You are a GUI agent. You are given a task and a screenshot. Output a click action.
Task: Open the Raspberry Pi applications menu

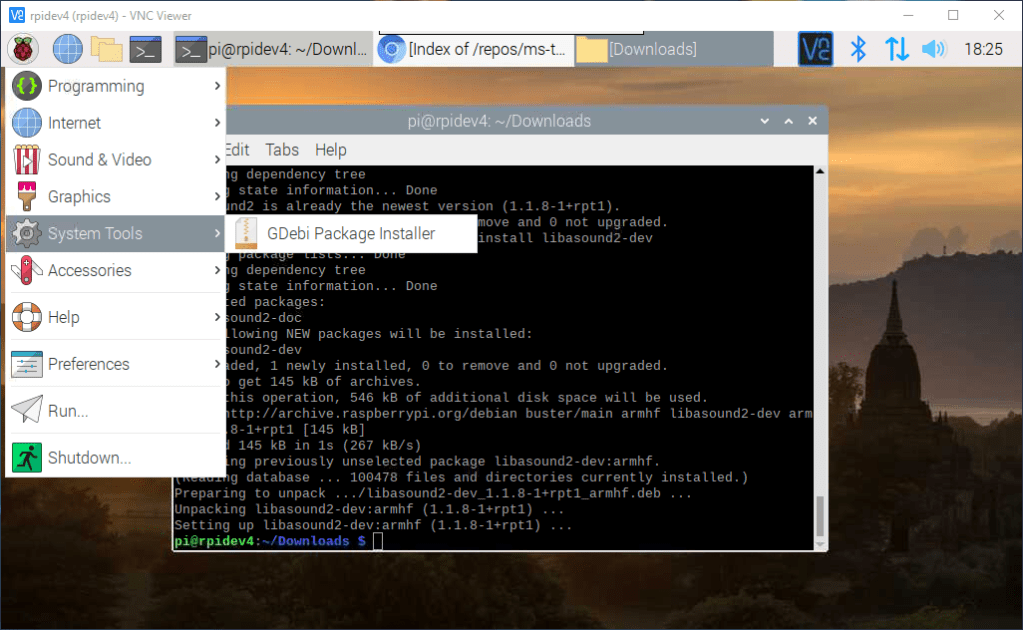point(22,48)
